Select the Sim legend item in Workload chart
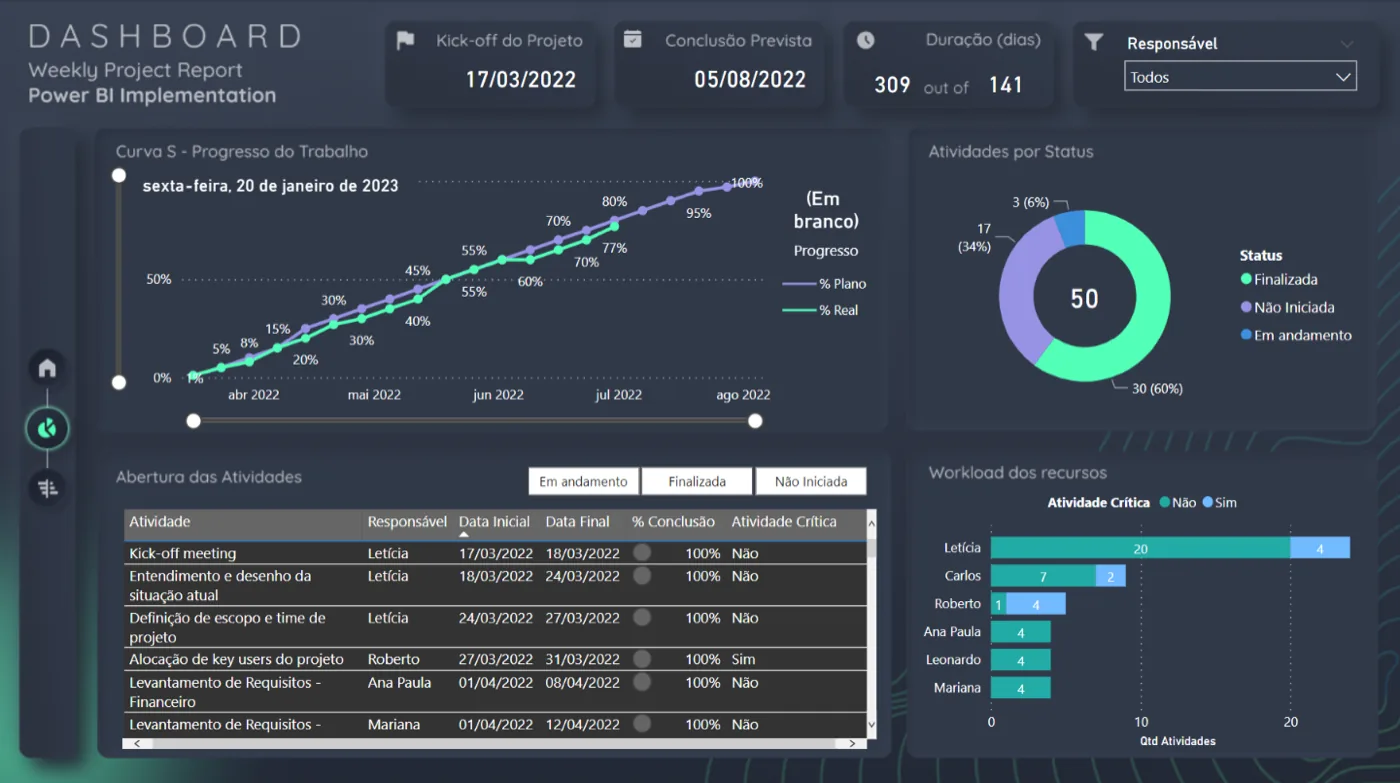 click(1220, 503)
